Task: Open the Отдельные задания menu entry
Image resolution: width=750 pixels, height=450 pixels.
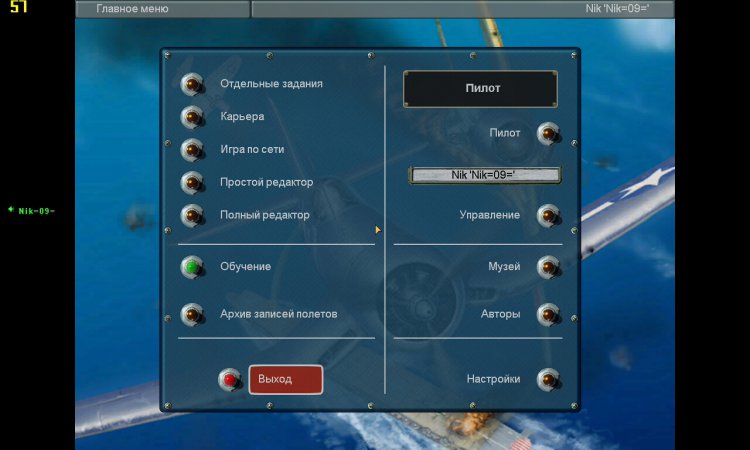Action: click(271, 84)
